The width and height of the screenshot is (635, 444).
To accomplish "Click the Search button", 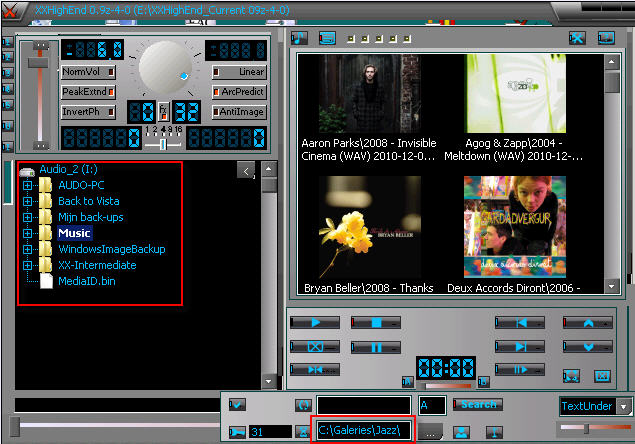I will click(478, 404).
